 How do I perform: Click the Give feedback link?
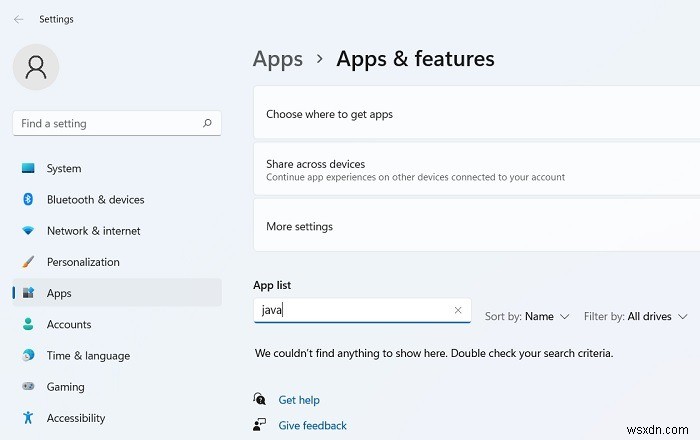coord(312,425)
